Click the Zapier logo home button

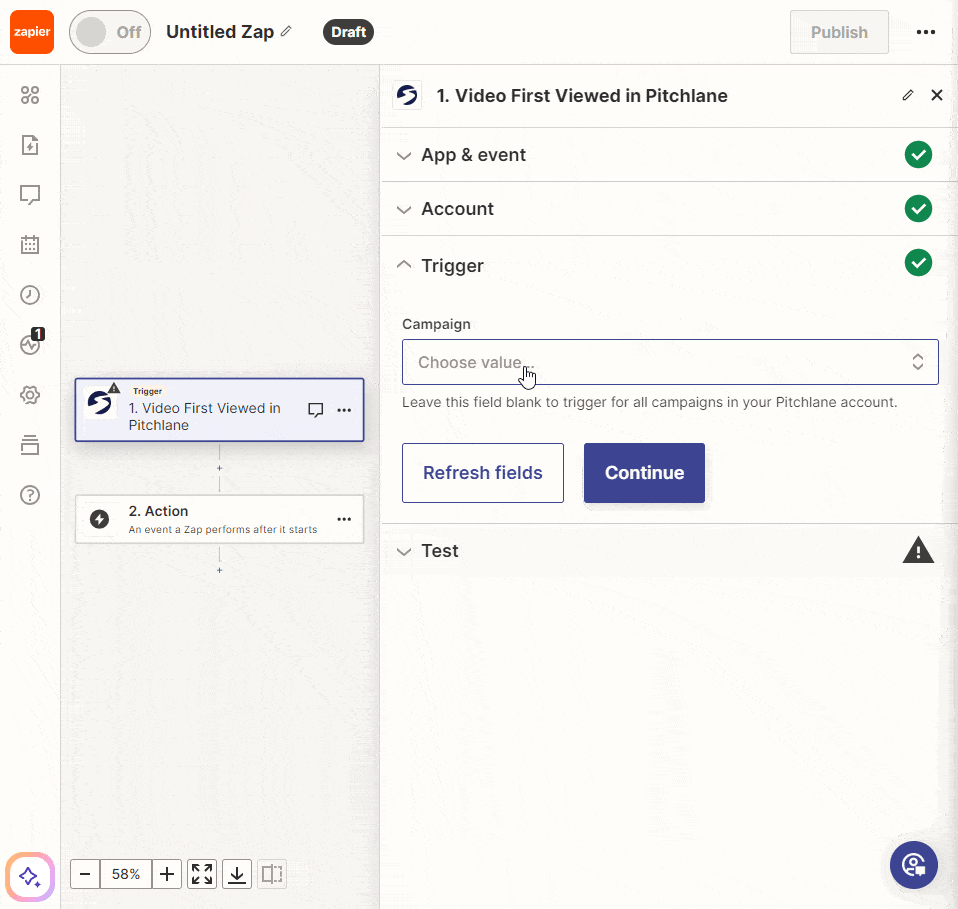click(x=32, y=32)
